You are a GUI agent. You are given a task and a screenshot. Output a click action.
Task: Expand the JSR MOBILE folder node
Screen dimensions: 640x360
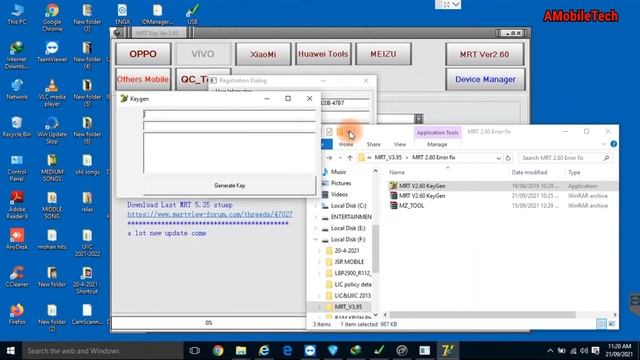click(x=319, y=262)
